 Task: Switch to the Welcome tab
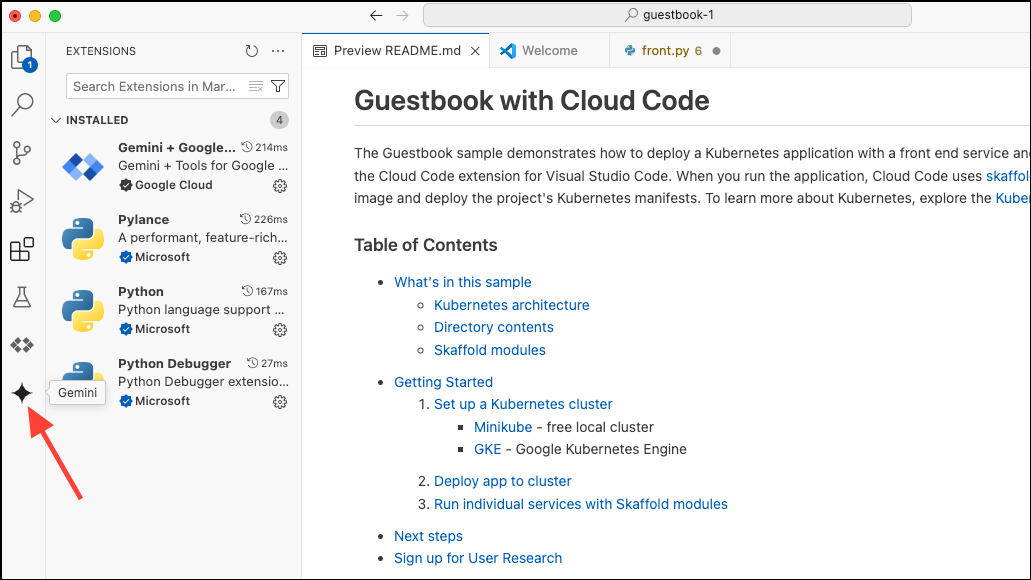(x=549, y=51)
